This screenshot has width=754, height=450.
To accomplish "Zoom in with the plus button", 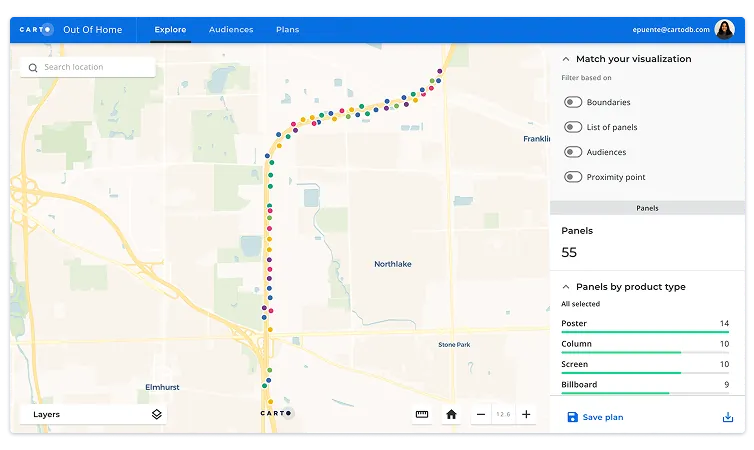I will 526,414.
